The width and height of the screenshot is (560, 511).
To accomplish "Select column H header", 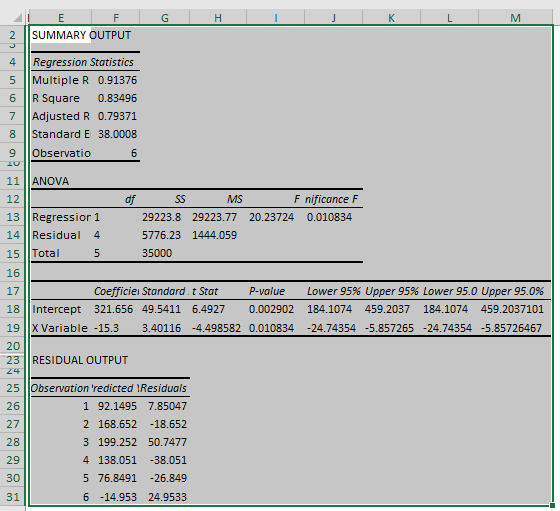I will [x=218, y=17].
